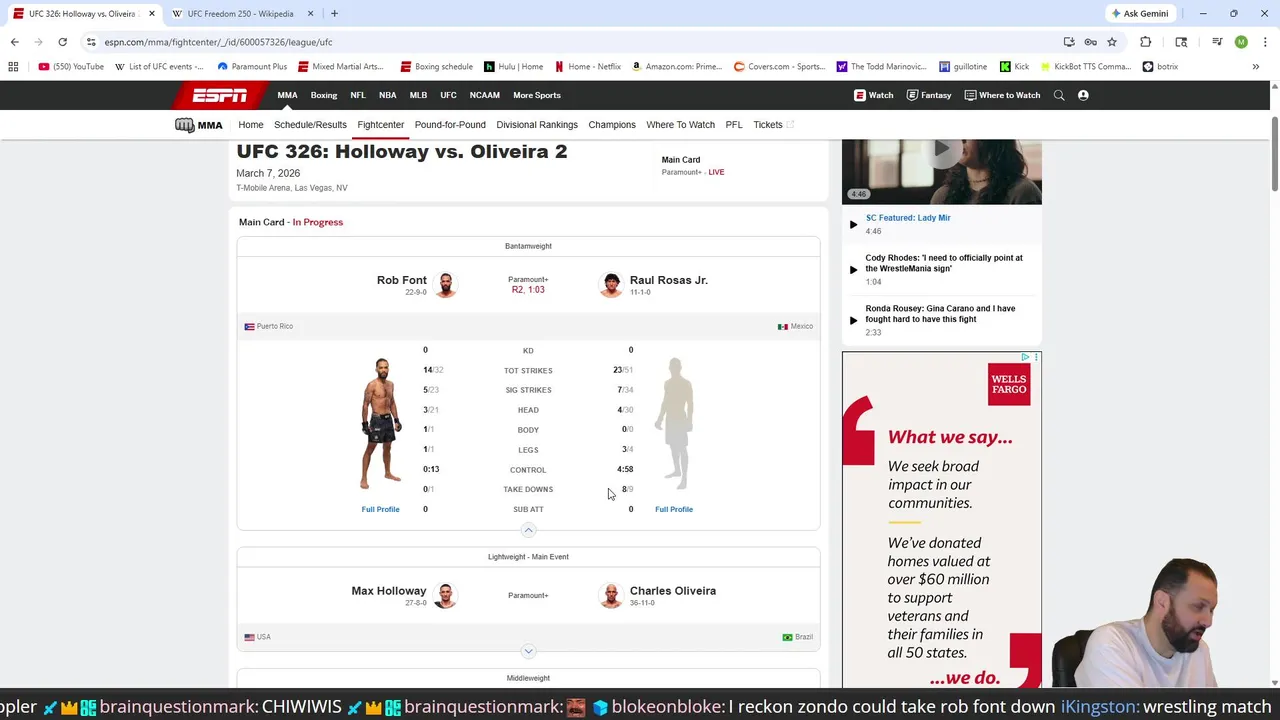Select Boxing in ESPN top nav
Image resolution: width=1280 pixels, height=720 pixels.
pyautogui.click(x=324, y=95)
